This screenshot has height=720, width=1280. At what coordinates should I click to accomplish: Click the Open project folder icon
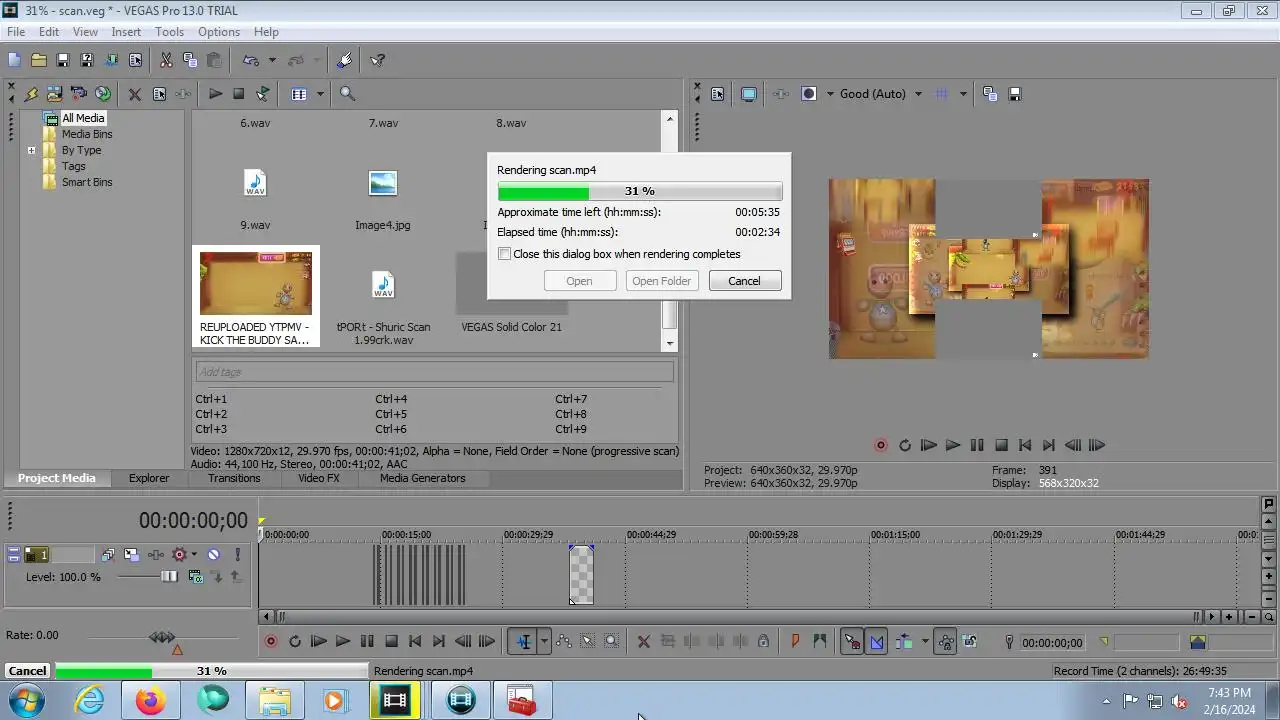(x=39, y=60)
